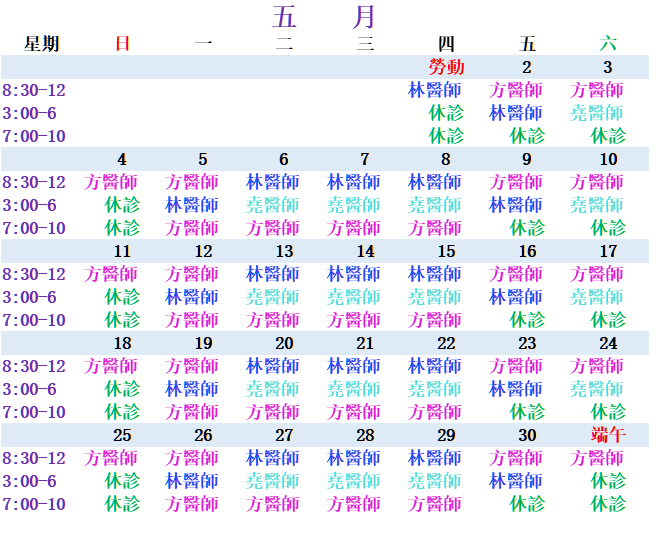Select date 28 in the calendar
The image size is (658, 540).
tap(365, 435)
